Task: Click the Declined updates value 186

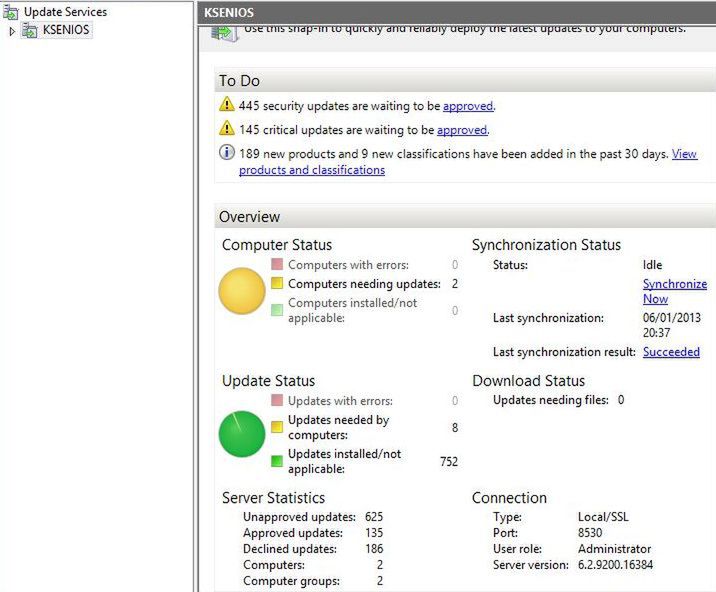Action: (x=374, y=549)
